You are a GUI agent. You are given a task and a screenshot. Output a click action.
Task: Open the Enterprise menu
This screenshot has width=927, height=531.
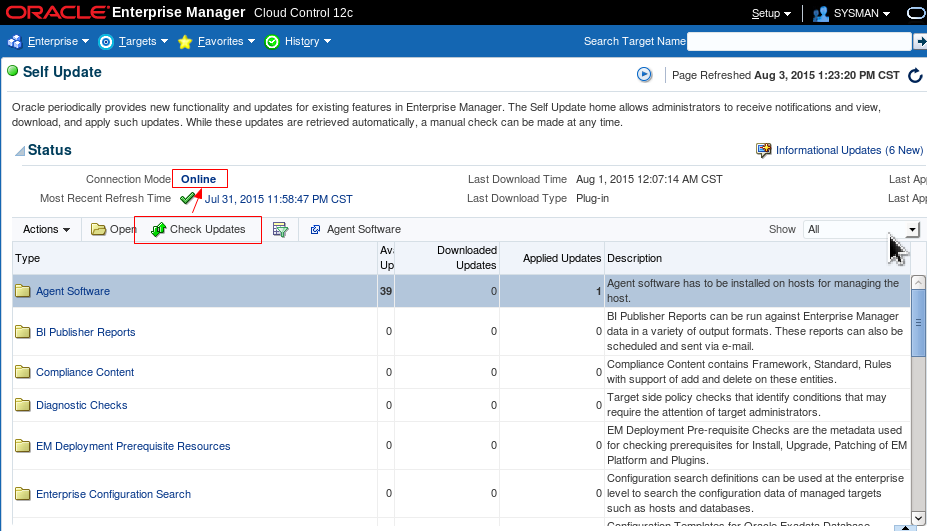tap(59, 41)
